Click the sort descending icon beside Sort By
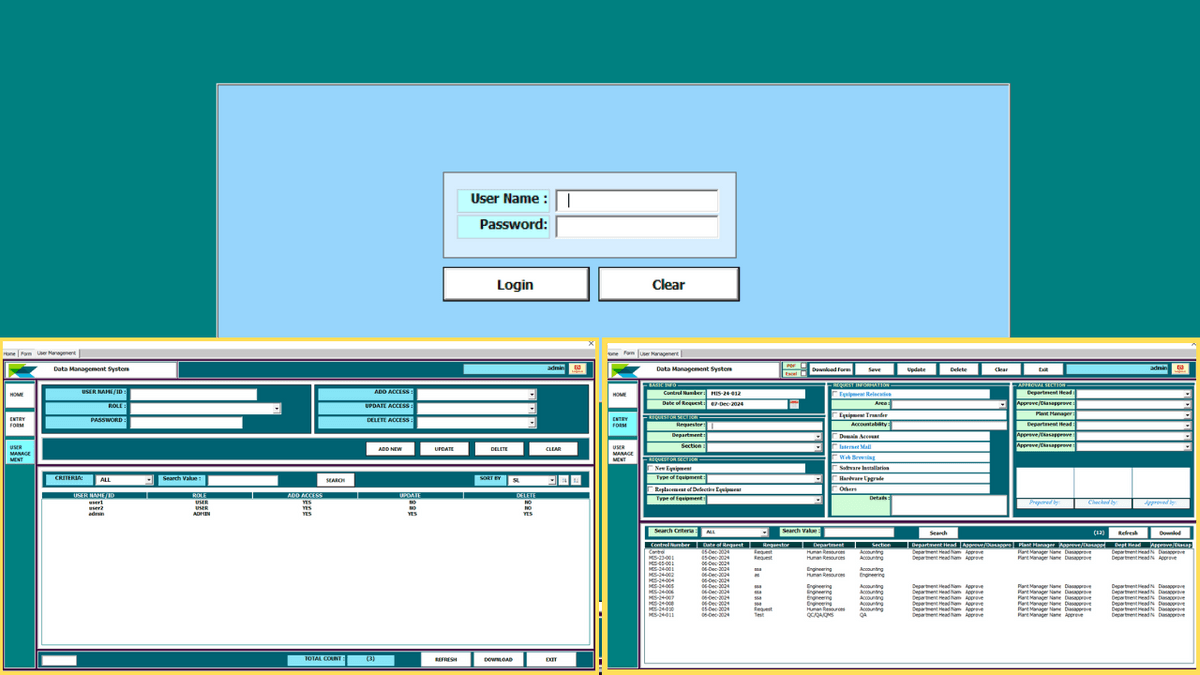This screenshot has height=675, width=1200. (x=575, y=480)
